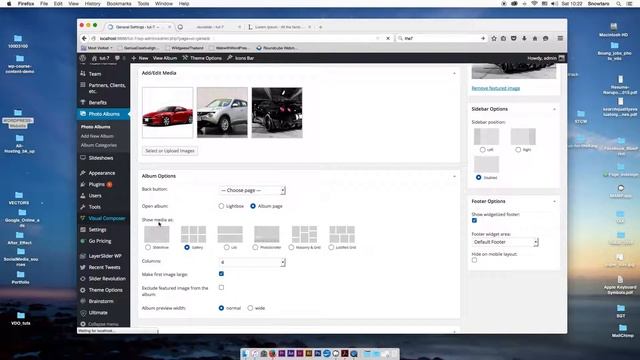Click Firefox back arrow button
640x360 pixels.
coord(84,38)
